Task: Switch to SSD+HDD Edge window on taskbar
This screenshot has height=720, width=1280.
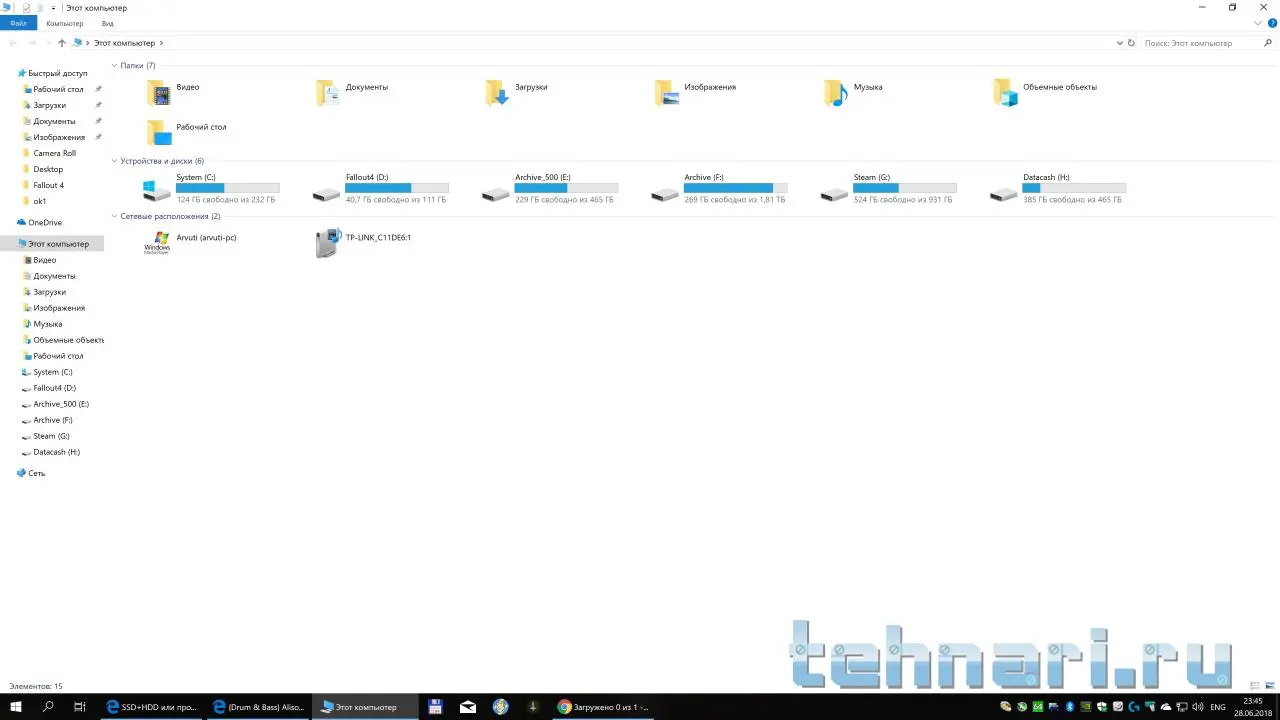Action: pyautogui.click(x=150, y=707)
